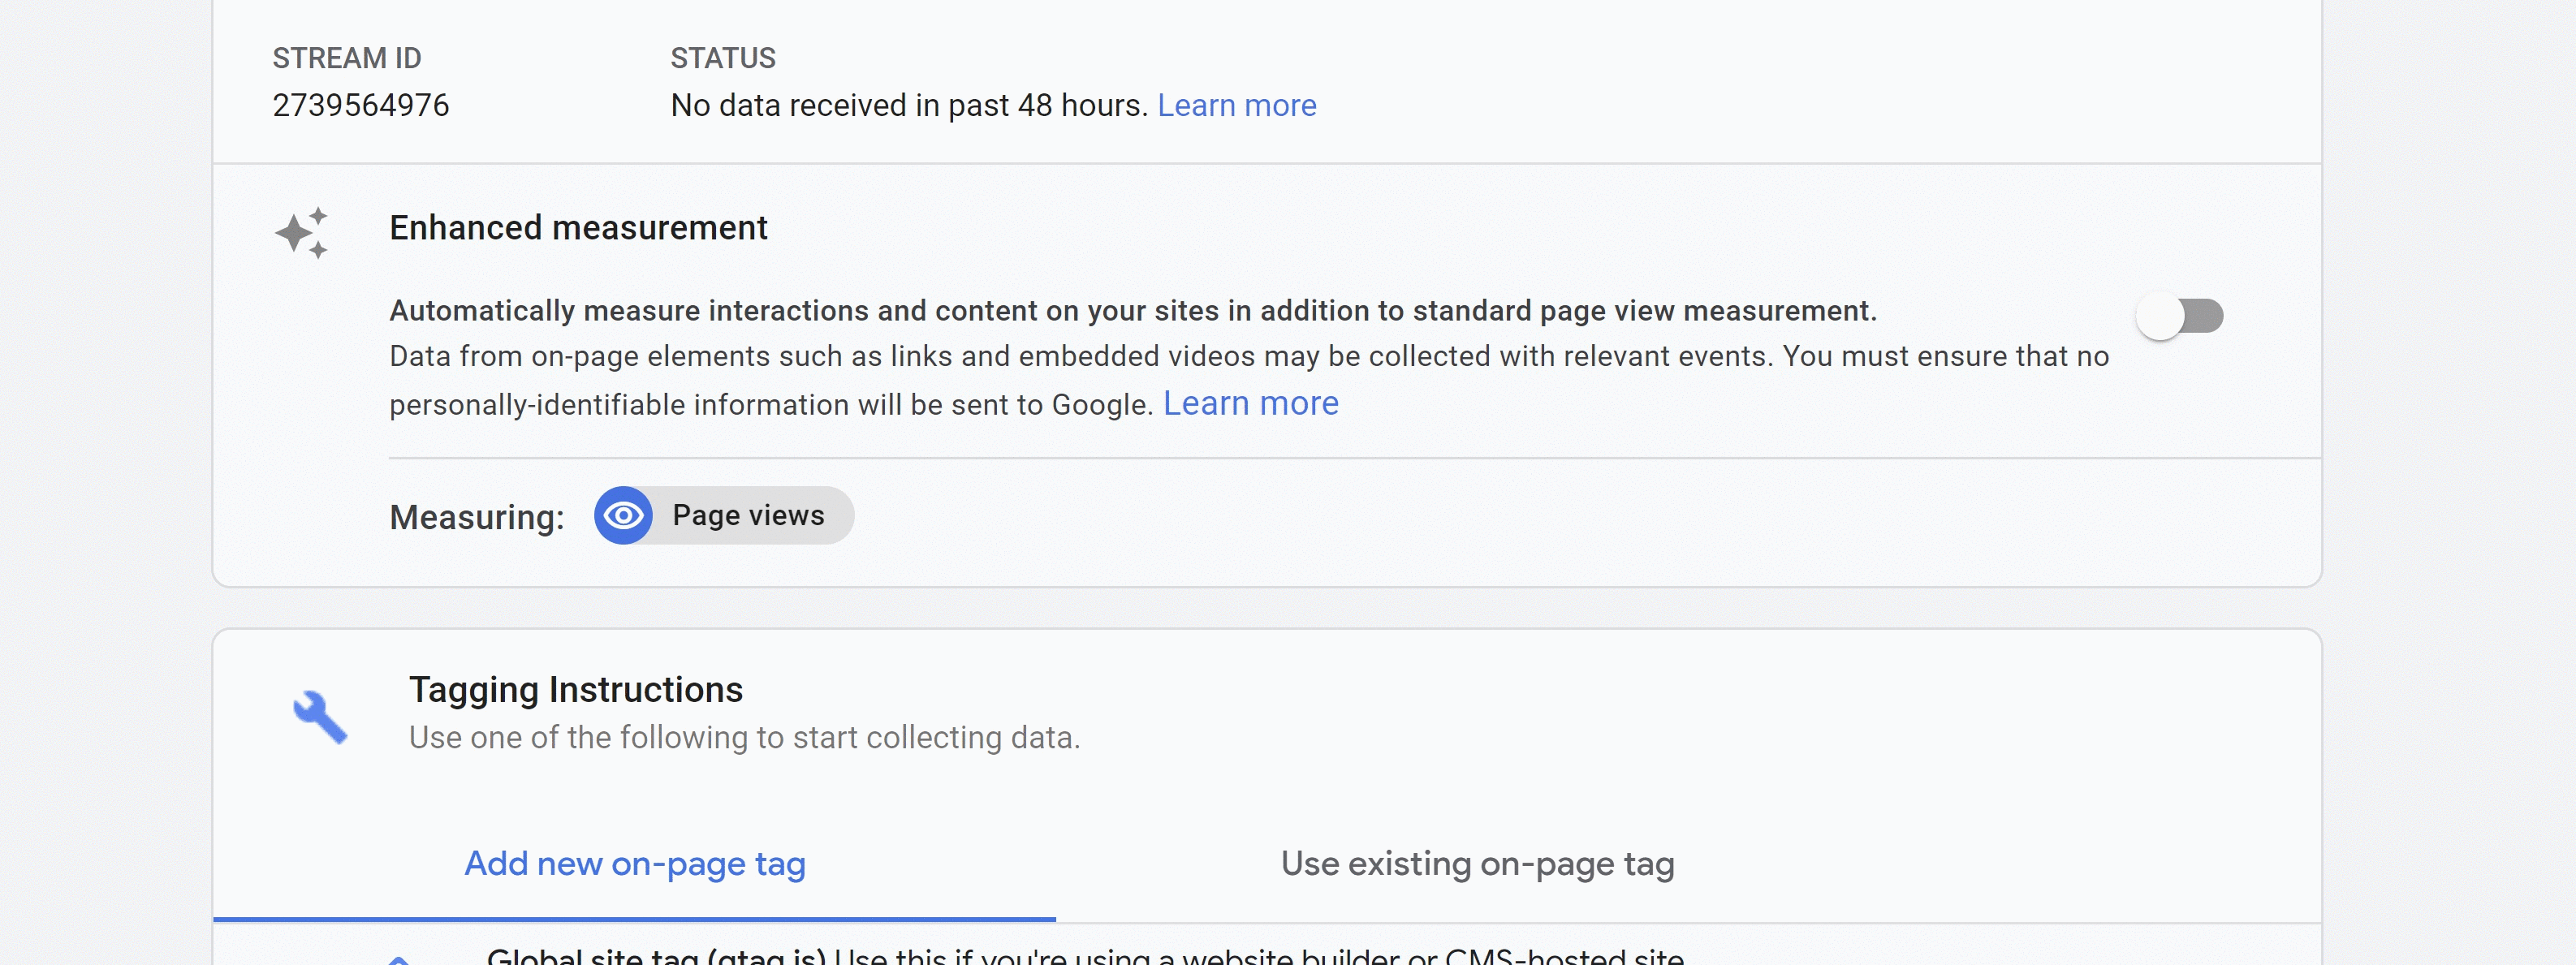
Task: Click the Enhanced measurement toggle slider
Action: [x=2181, y=314]
